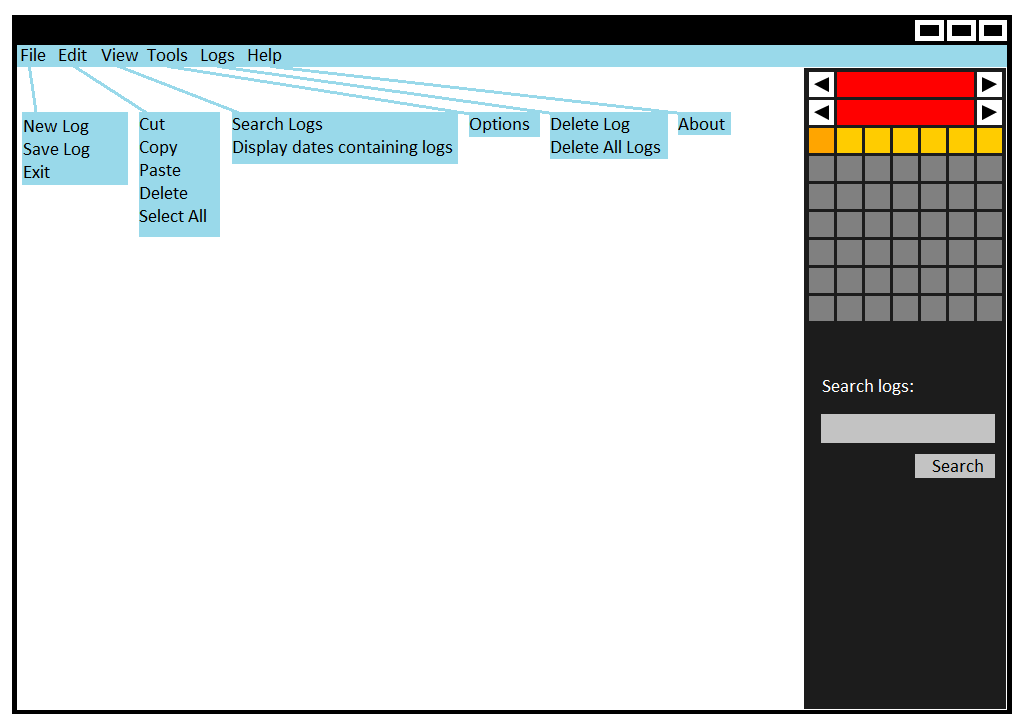Image resolution: width=1024 pixels, height=723 pixels.
Task: Open the File menu
Action: (x=33, y=56)
